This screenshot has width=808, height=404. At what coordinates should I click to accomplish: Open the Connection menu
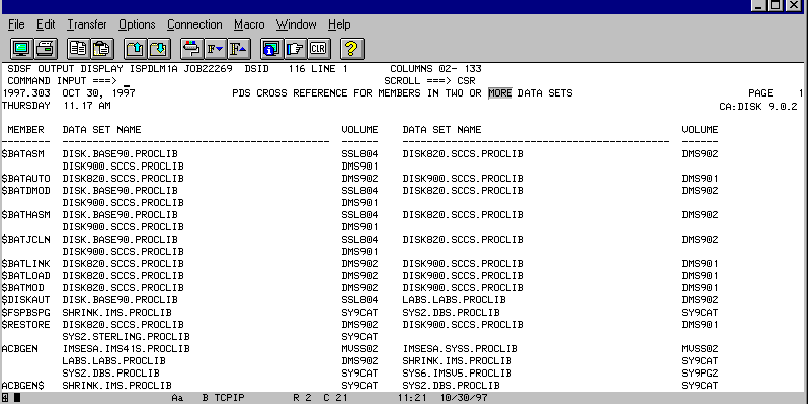(x=195, y=23)
